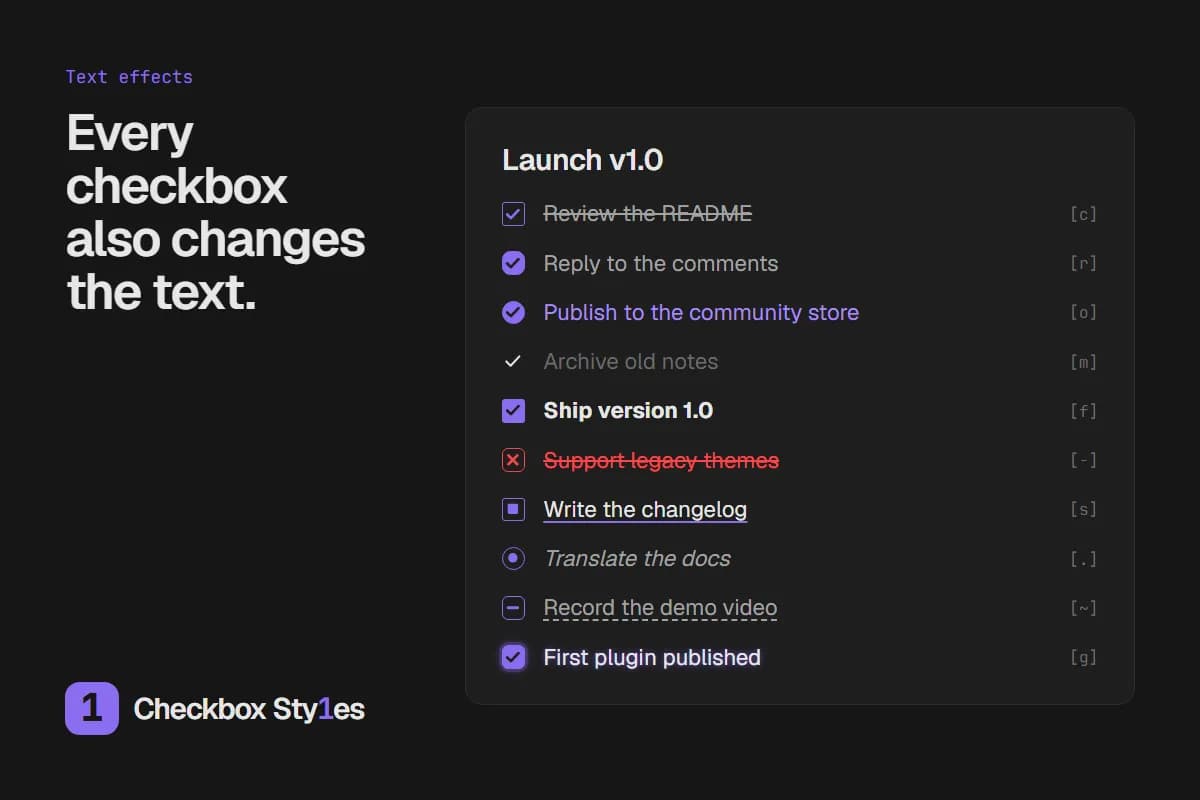
Task: Click the [g] code label
Action: 1083,657
